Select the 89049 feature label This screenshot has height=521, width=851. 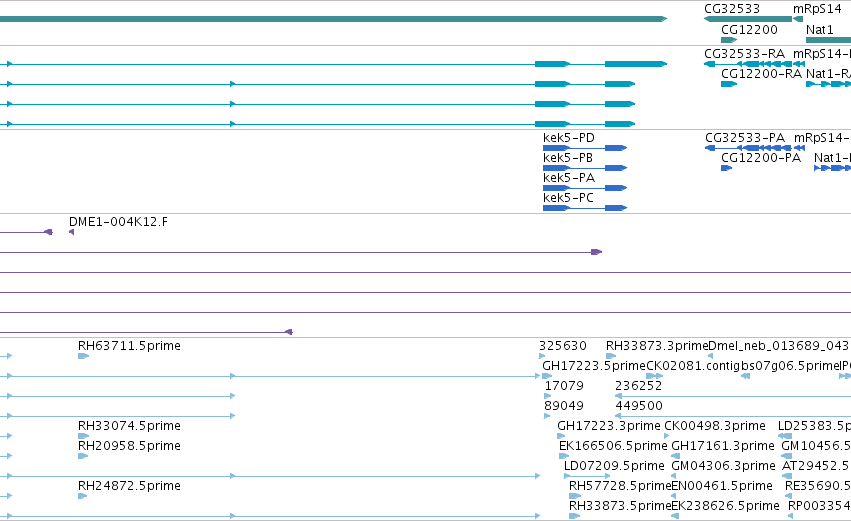(x=564, y=406)
